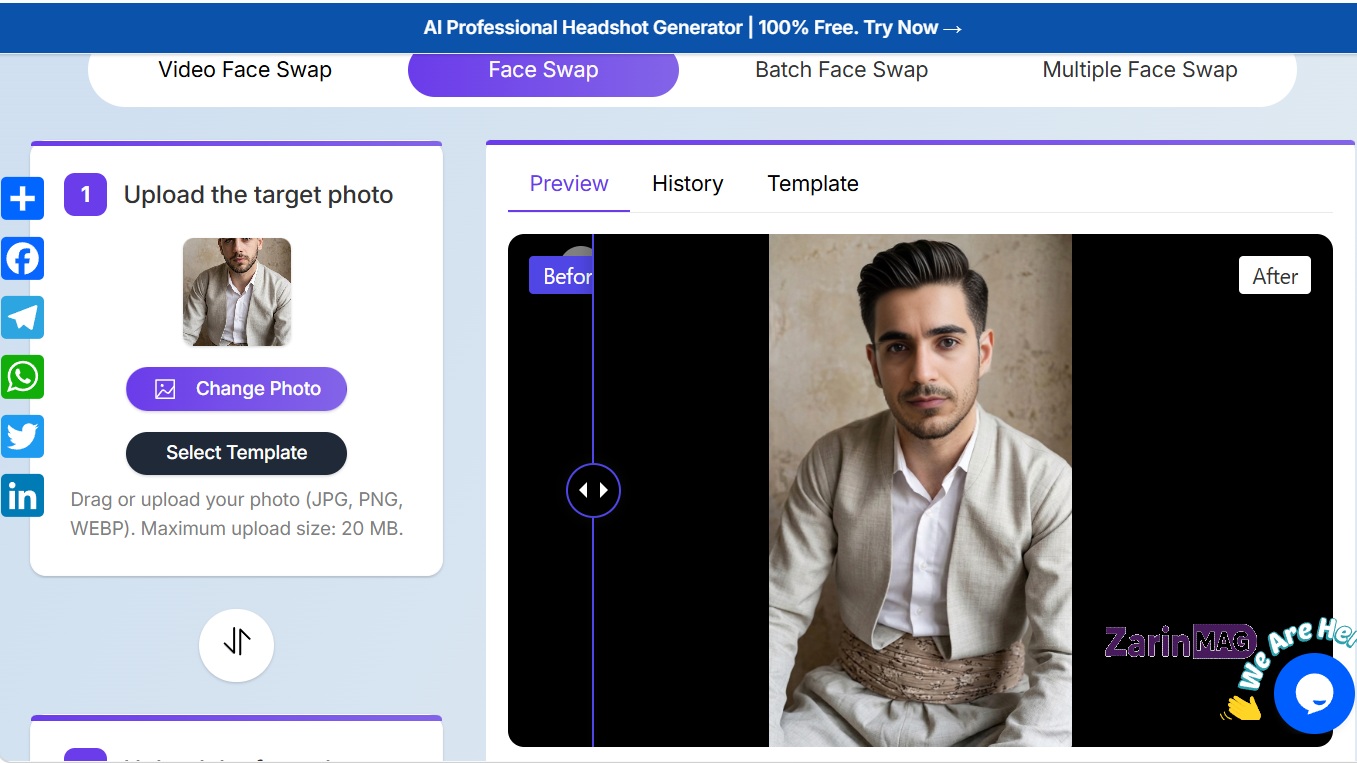This screenshot has width=1357, height=763.
Task: Open the History tab
Action: pos(687,184)
